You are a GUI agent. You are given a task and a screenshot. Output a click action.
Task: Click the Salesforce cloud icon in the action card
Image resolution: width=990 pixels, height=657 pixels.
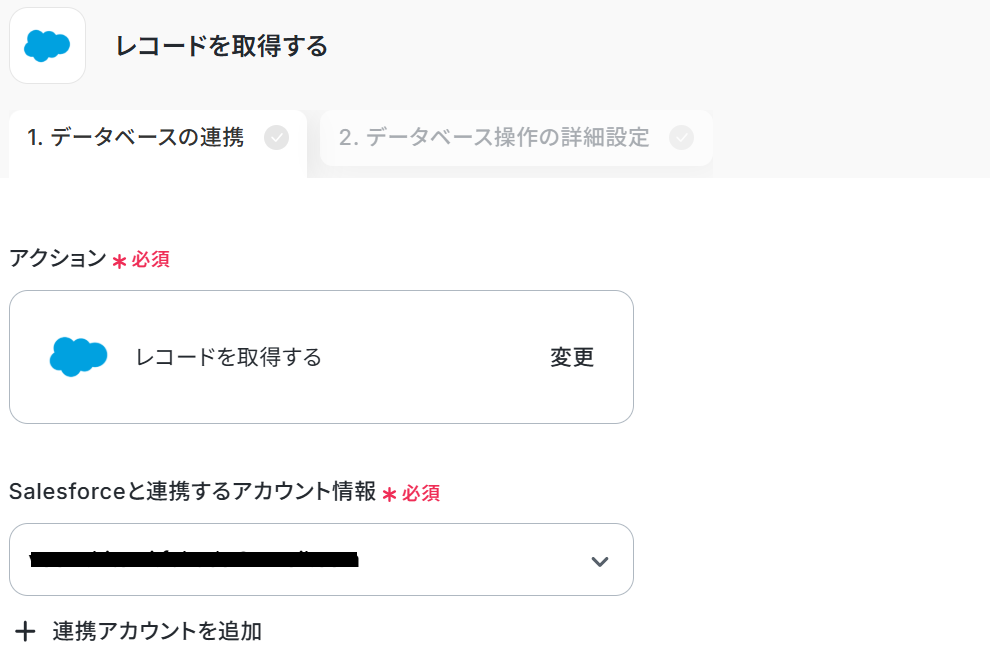(78, 357)
